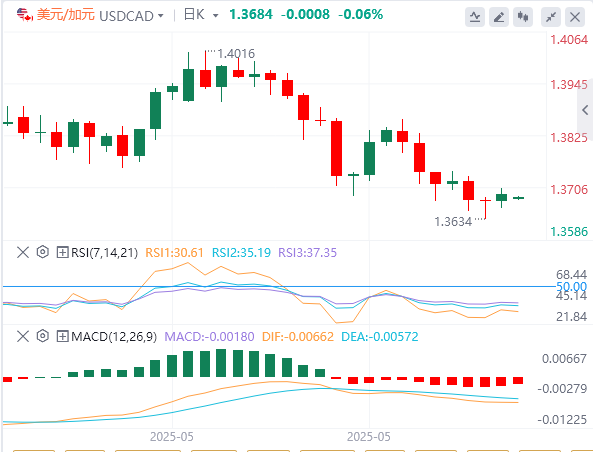
Task: Open RSI settings hexagon icon
Action: coord(43,252)
